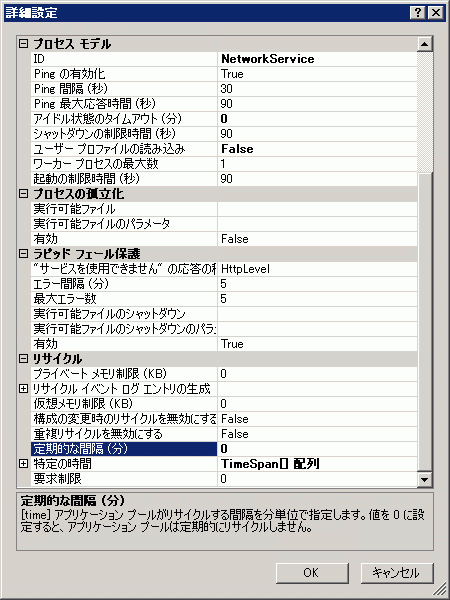This screenshot has height=600, width=450.
Task: Edit the アイドル状態のタイムアウト value 0
Action: coord(318,119)
